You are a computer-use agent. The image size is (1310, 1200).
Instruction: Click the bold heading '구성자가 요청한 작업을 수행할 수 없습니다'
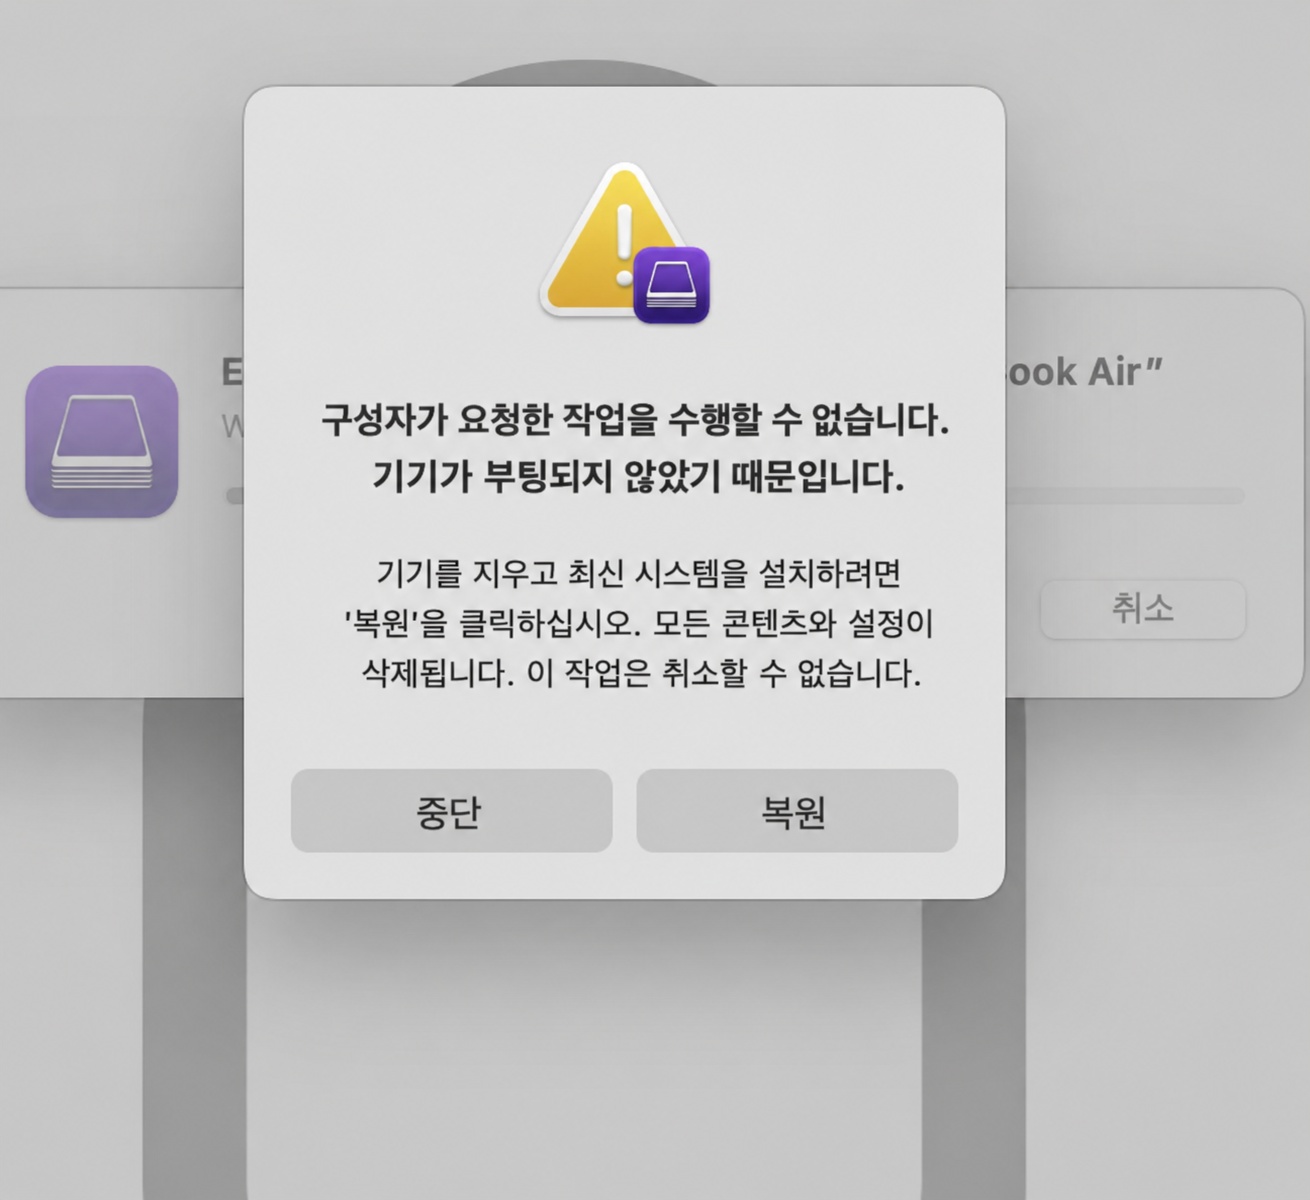[634, 420]
